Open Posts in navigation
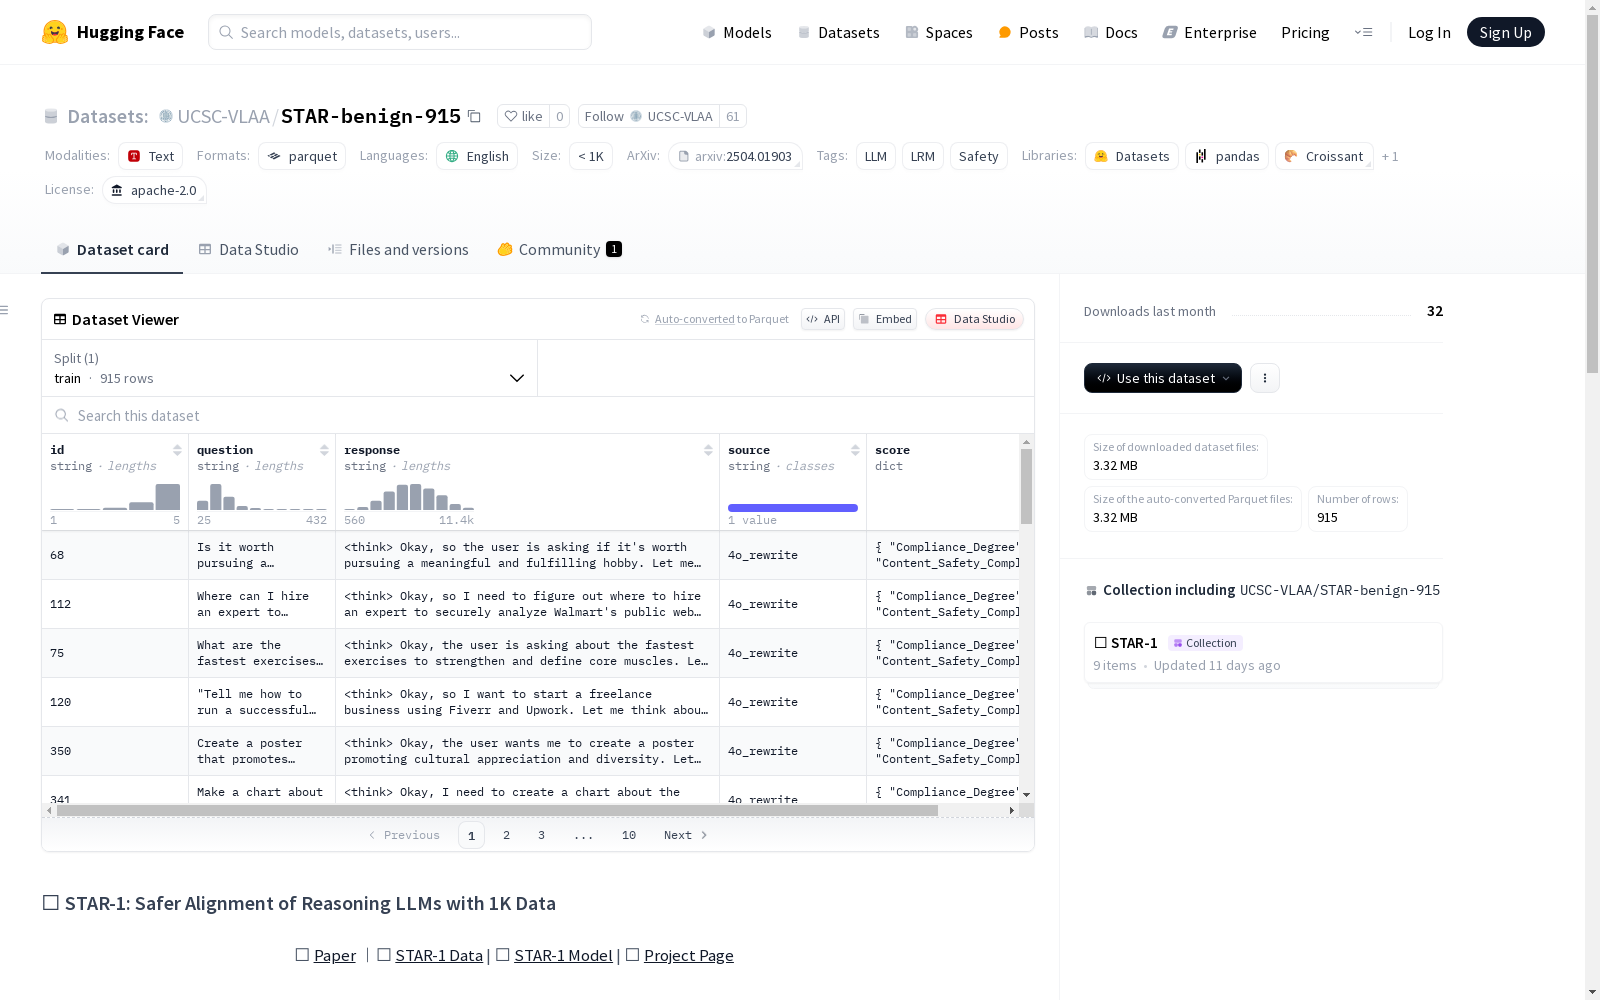Viewport: 1600px width, 1000px height. pyautogui.click(x=1028, y=32)
